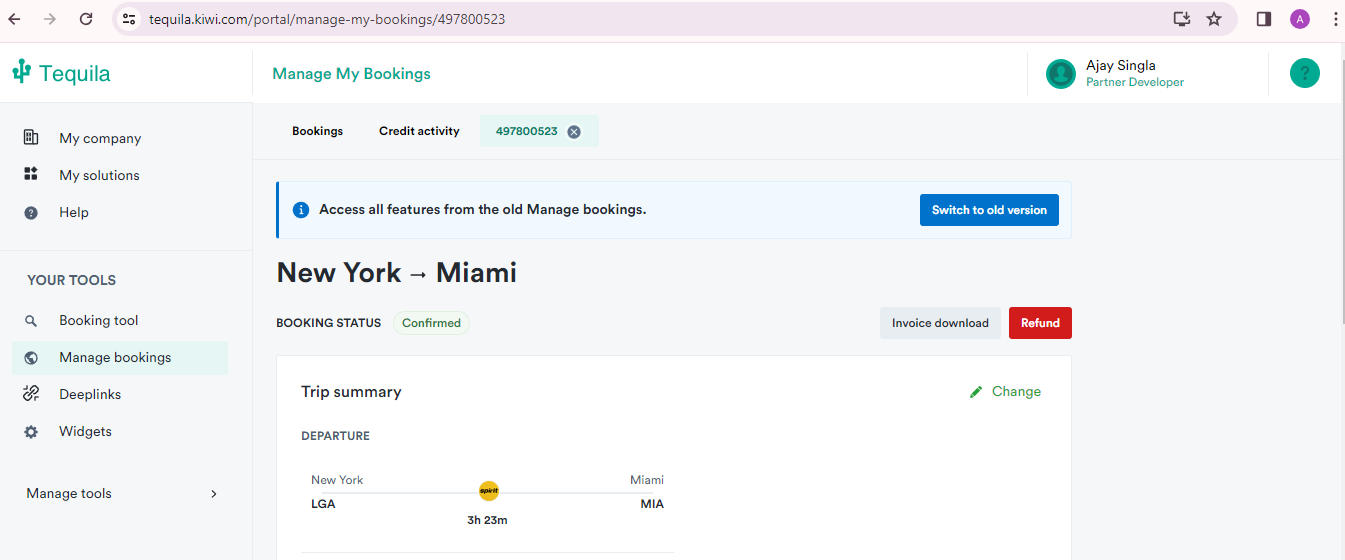Click the red Refund button
Viewport: 1345px width, 560px height.
click(x=1040, y=323)
